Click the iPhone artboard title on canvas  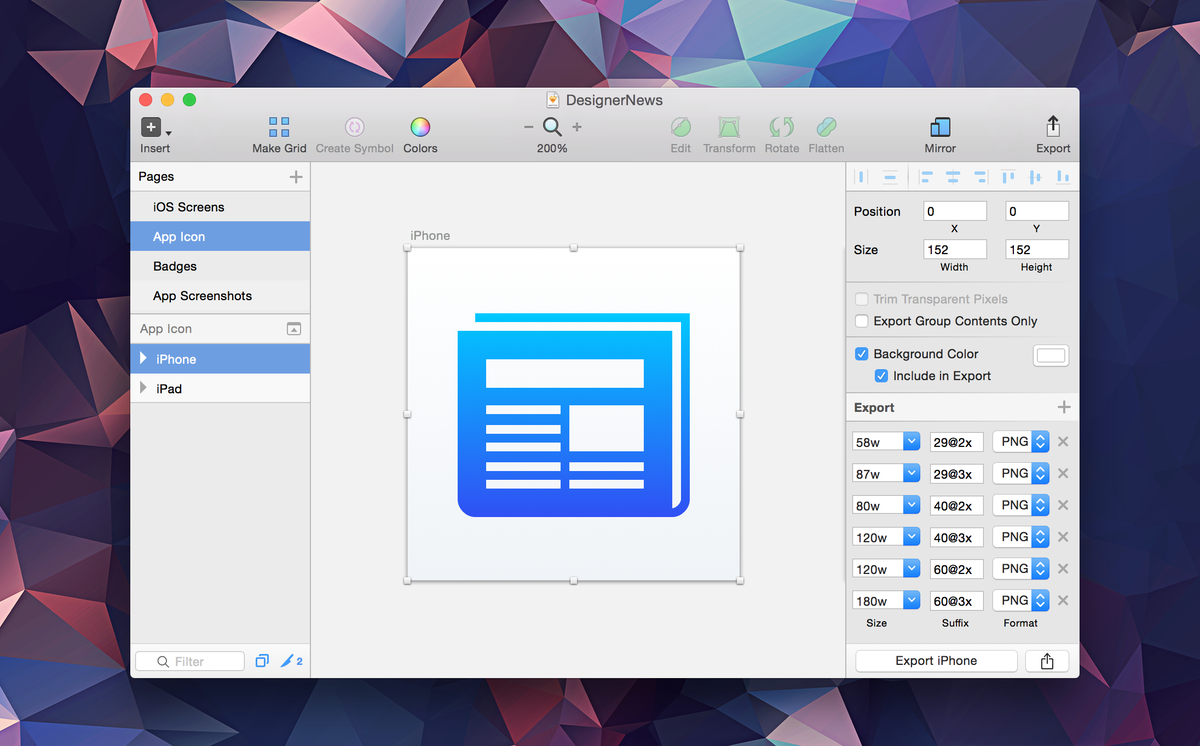(430, 236)
